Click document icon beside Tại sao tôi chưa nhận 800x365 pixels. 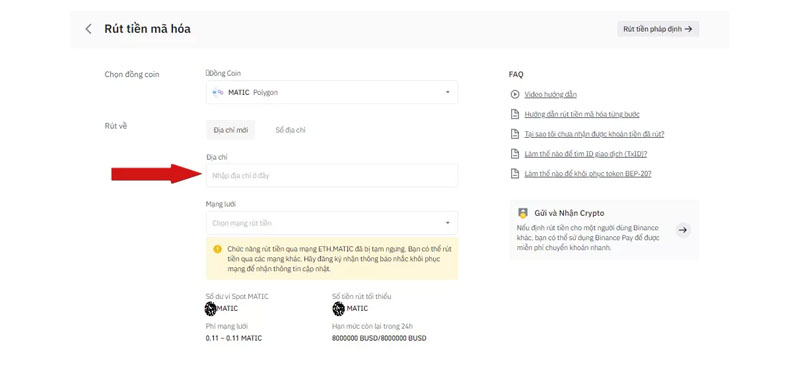(515, 134)
